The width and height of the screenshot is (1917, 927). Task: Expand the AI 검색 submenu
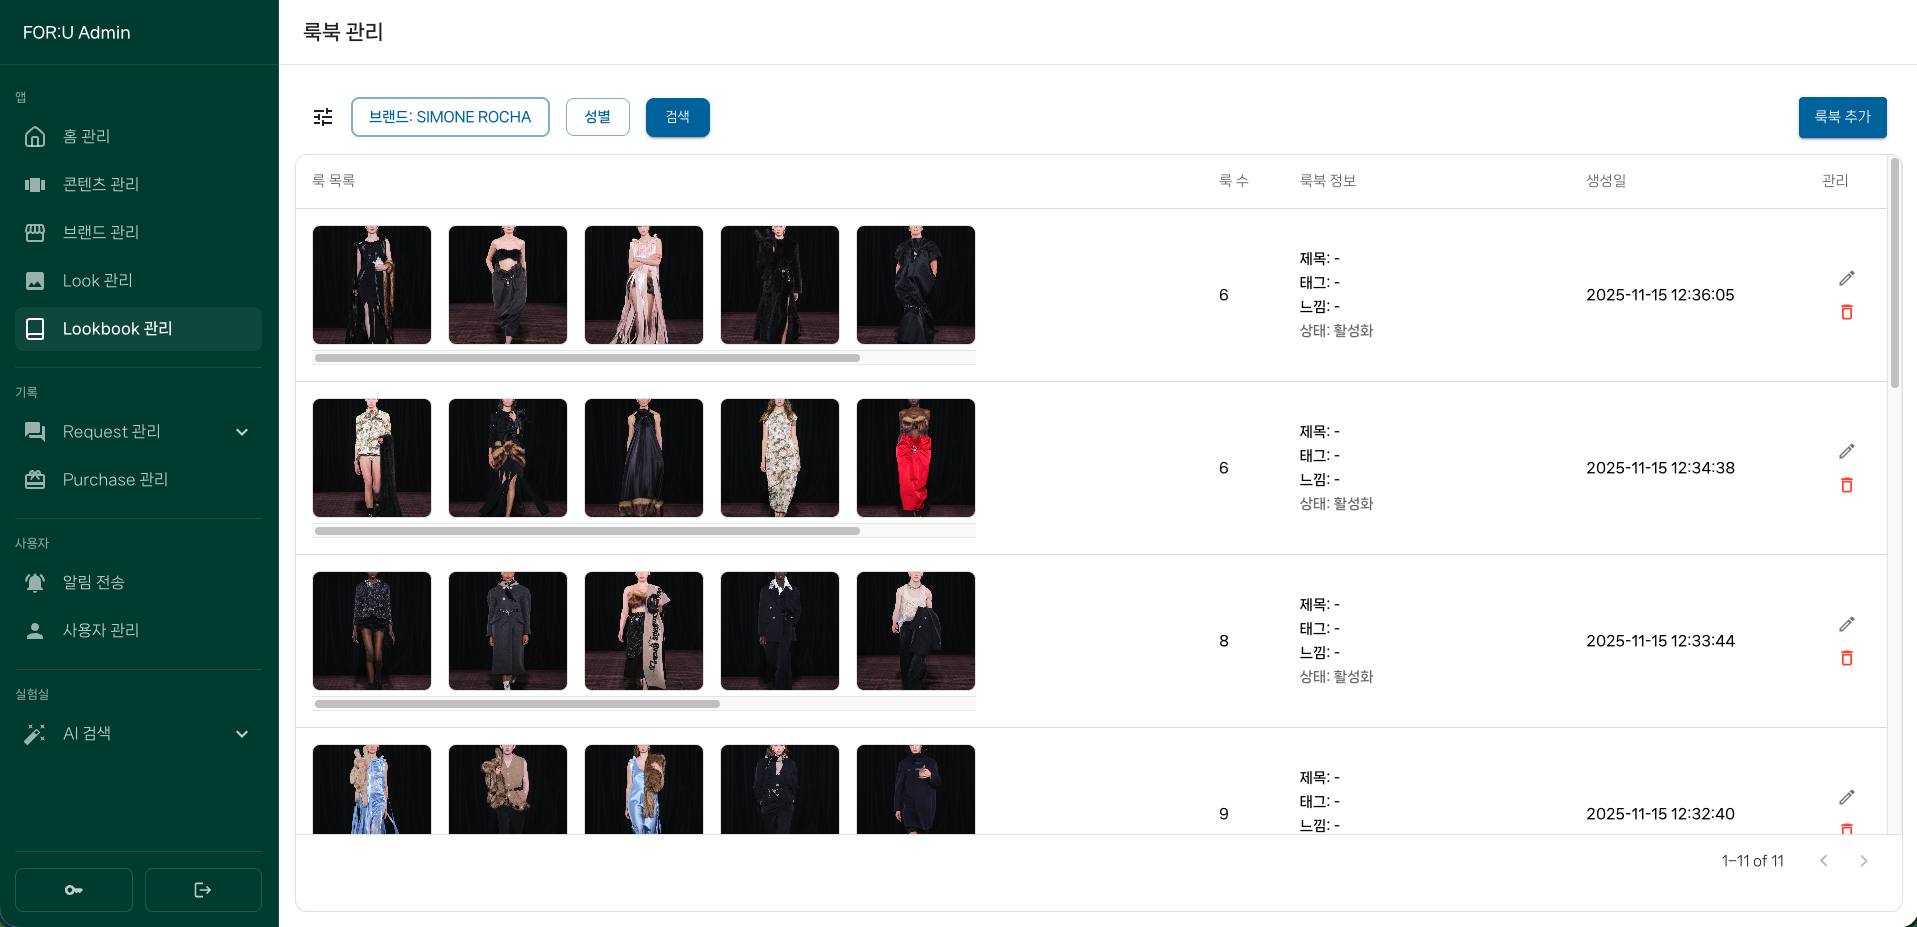pos(241,734)
